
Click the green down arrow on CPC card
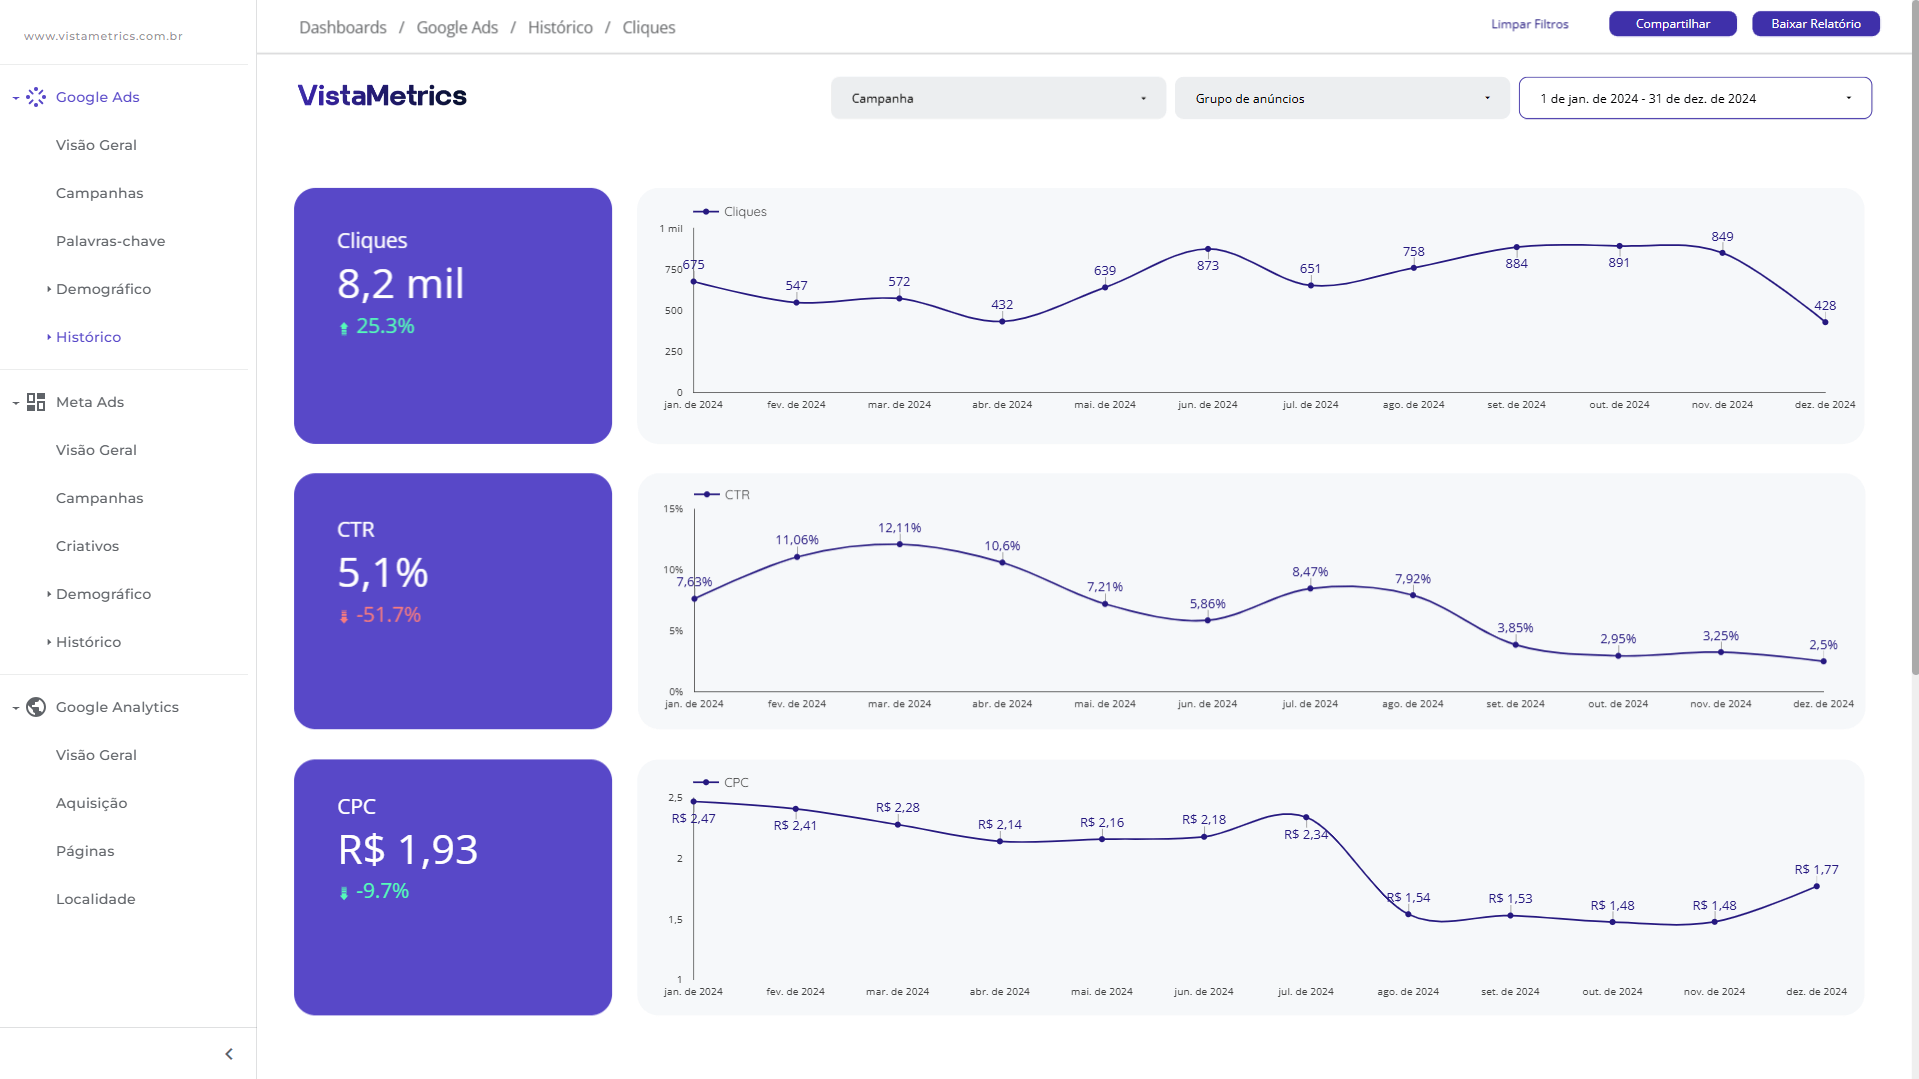(x=344, y=893)
